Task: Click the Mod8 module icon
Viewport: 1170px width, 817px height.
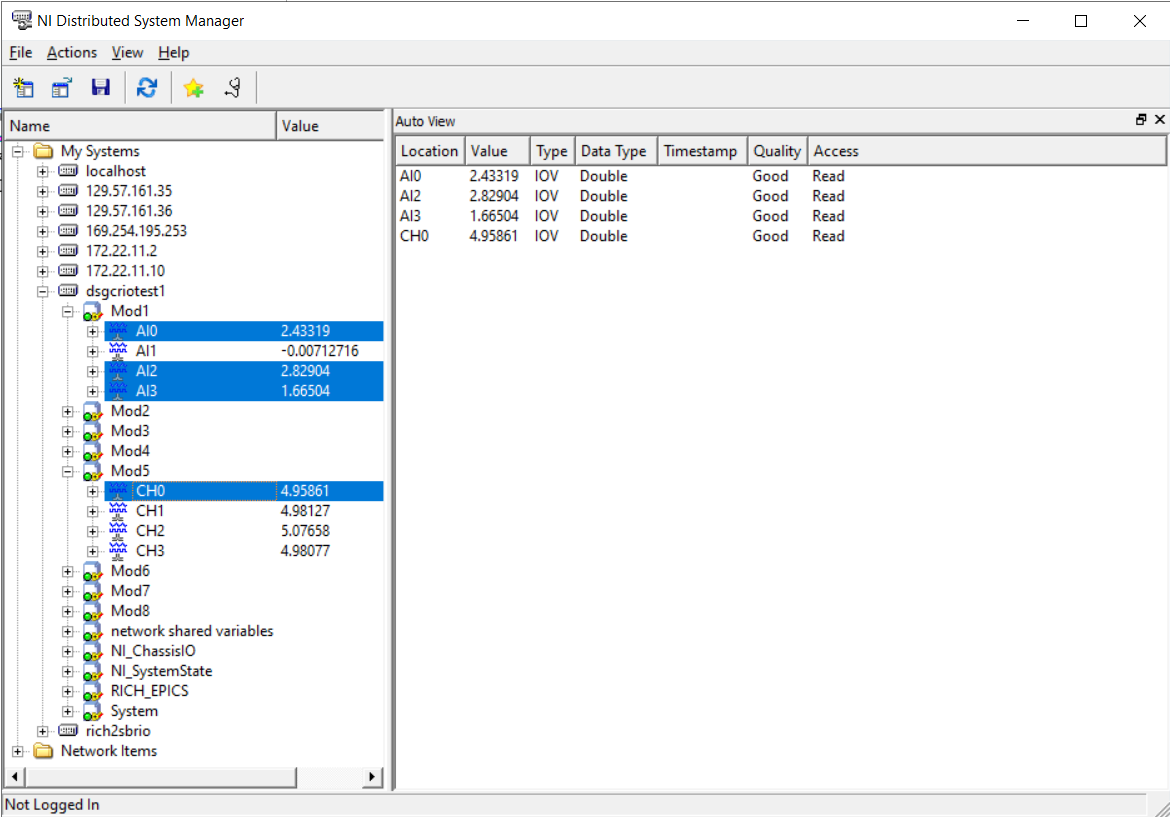Action: click(x=93, y=611)
